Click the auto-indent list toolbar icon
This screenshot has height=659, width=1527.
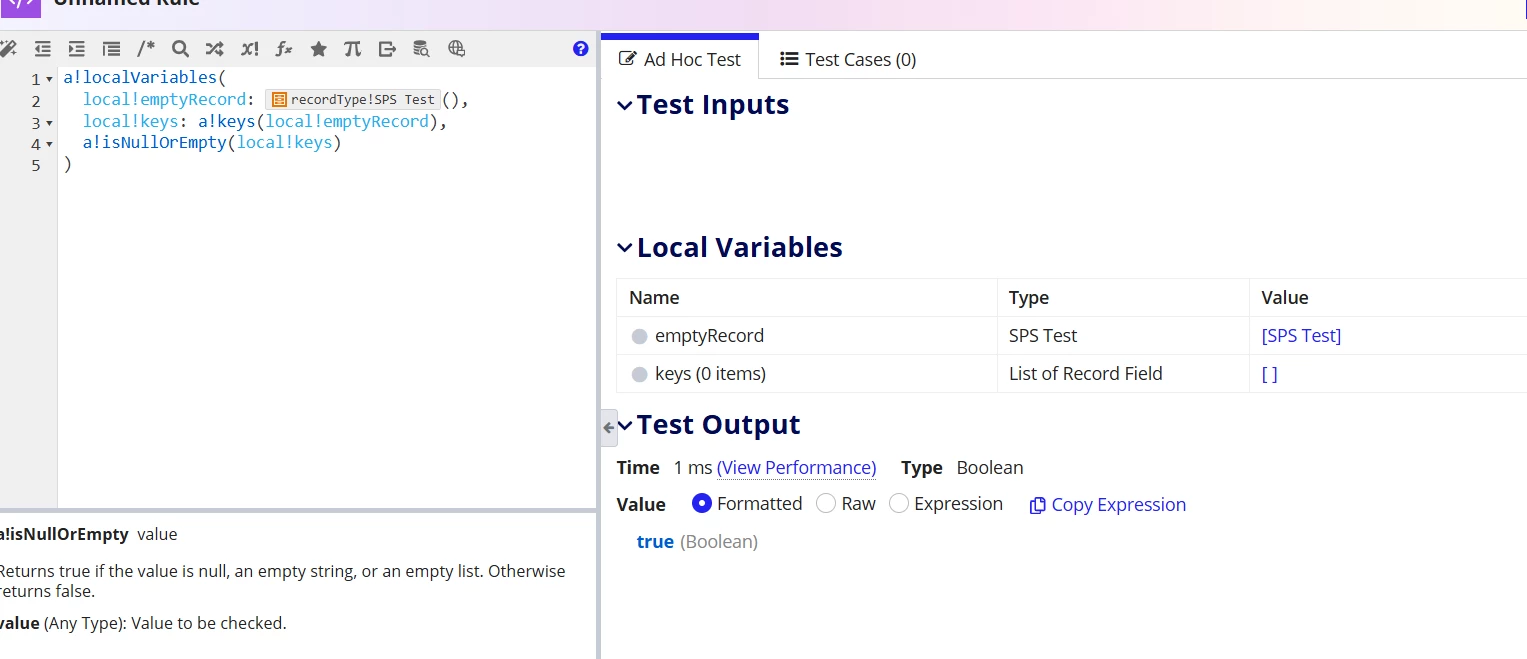point(111,49)
